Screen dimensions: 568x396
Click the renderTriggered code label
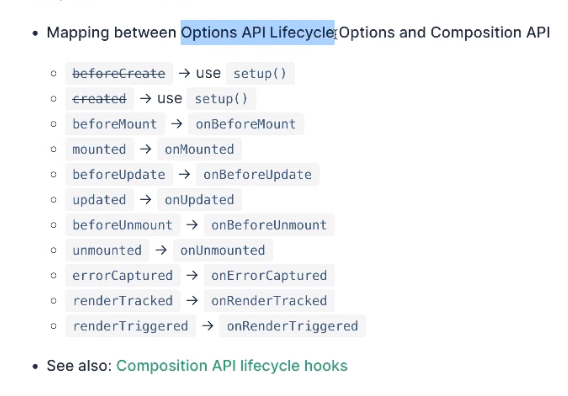point(130,326)
